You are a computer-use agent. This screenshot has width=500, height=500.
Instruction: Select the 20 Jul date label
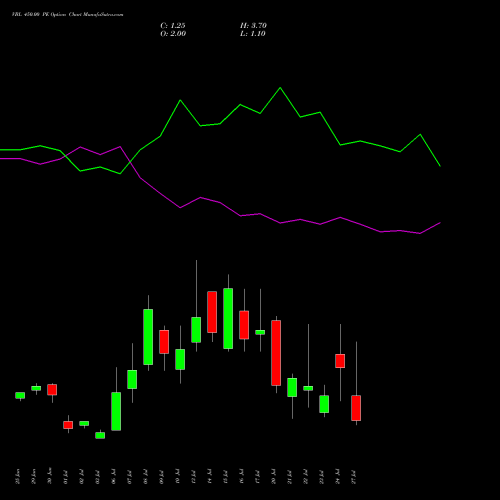274,477
